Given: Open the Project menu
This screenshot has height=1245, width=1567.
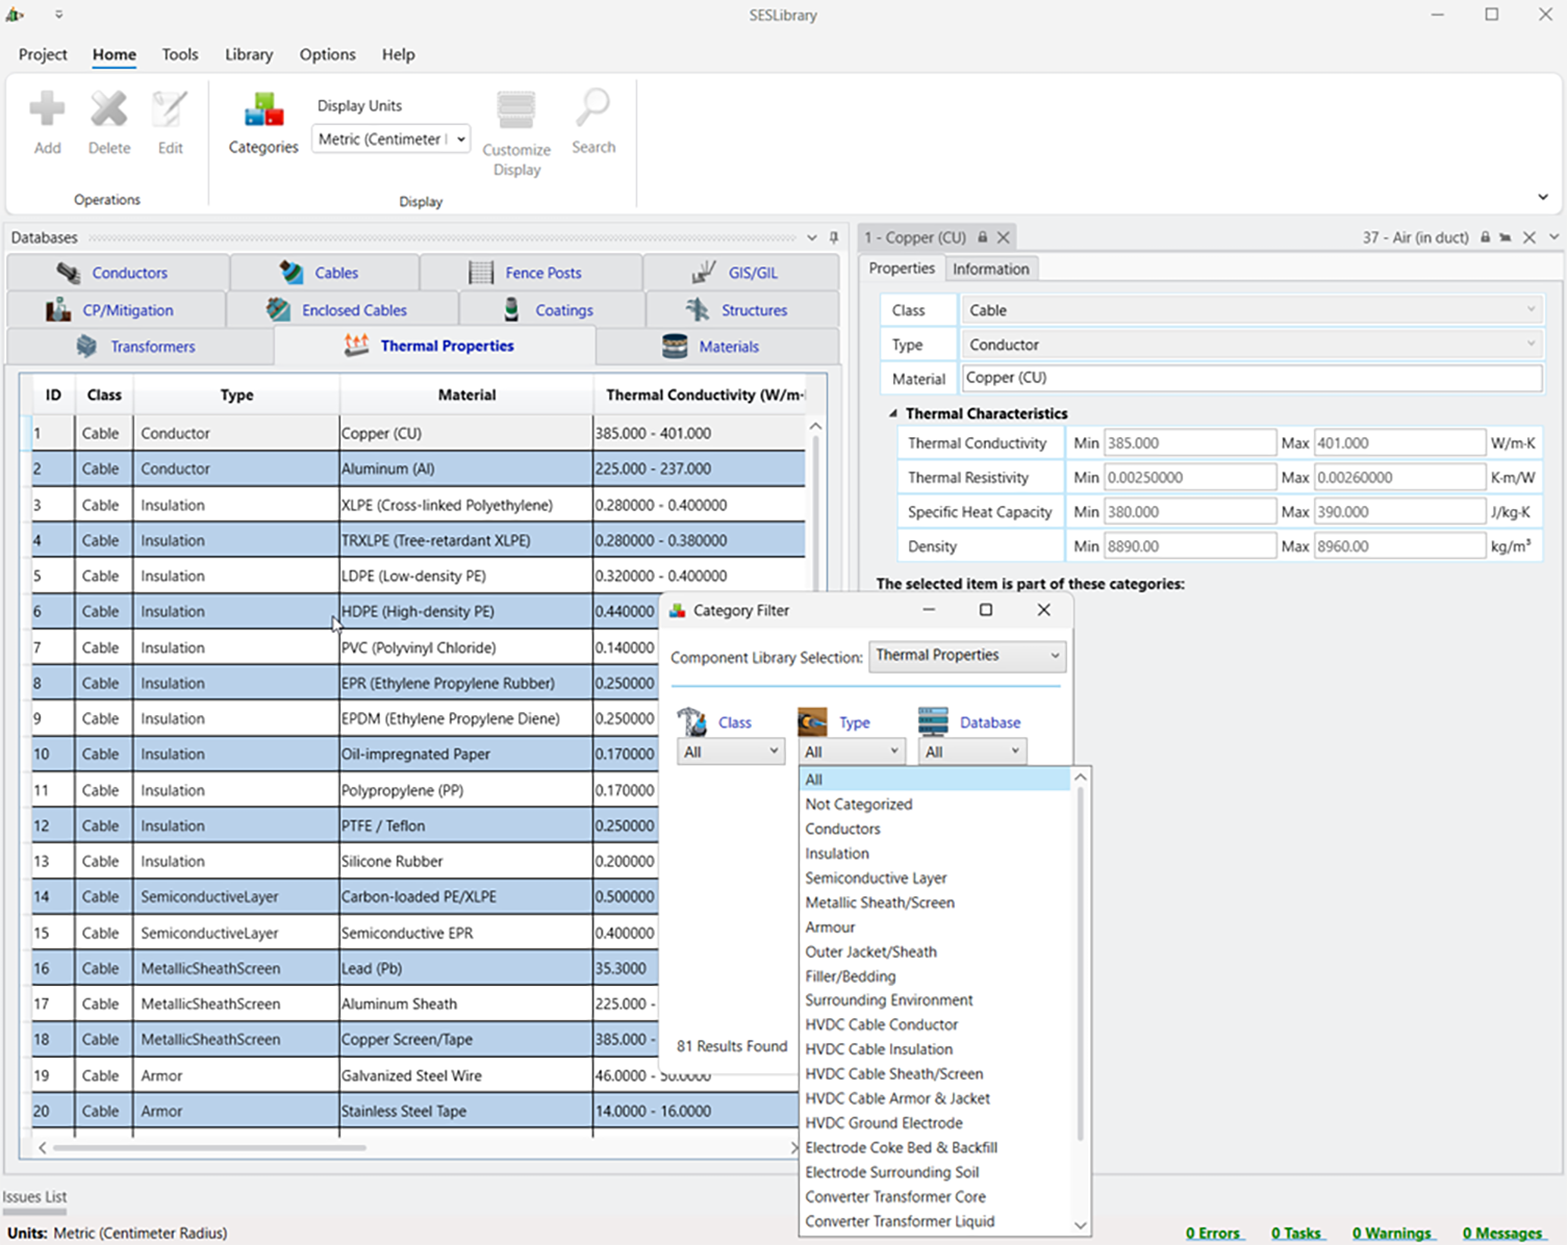Looking at the screenshot, I should point(43,54).
